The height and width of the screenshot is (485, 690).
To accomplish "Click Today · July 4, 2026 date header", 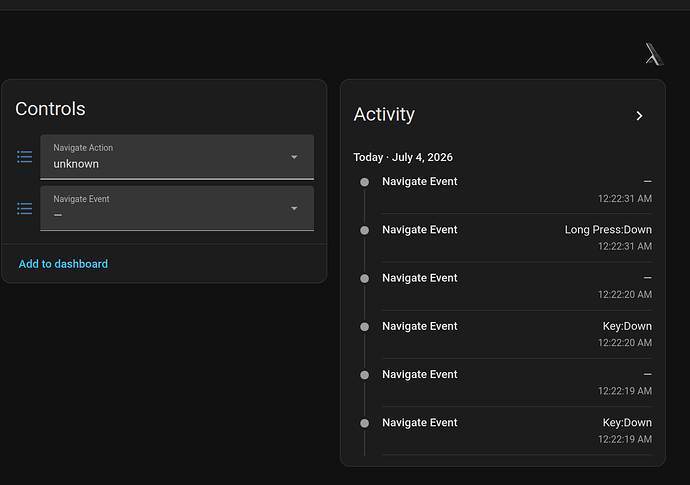I will pos(403,157).
